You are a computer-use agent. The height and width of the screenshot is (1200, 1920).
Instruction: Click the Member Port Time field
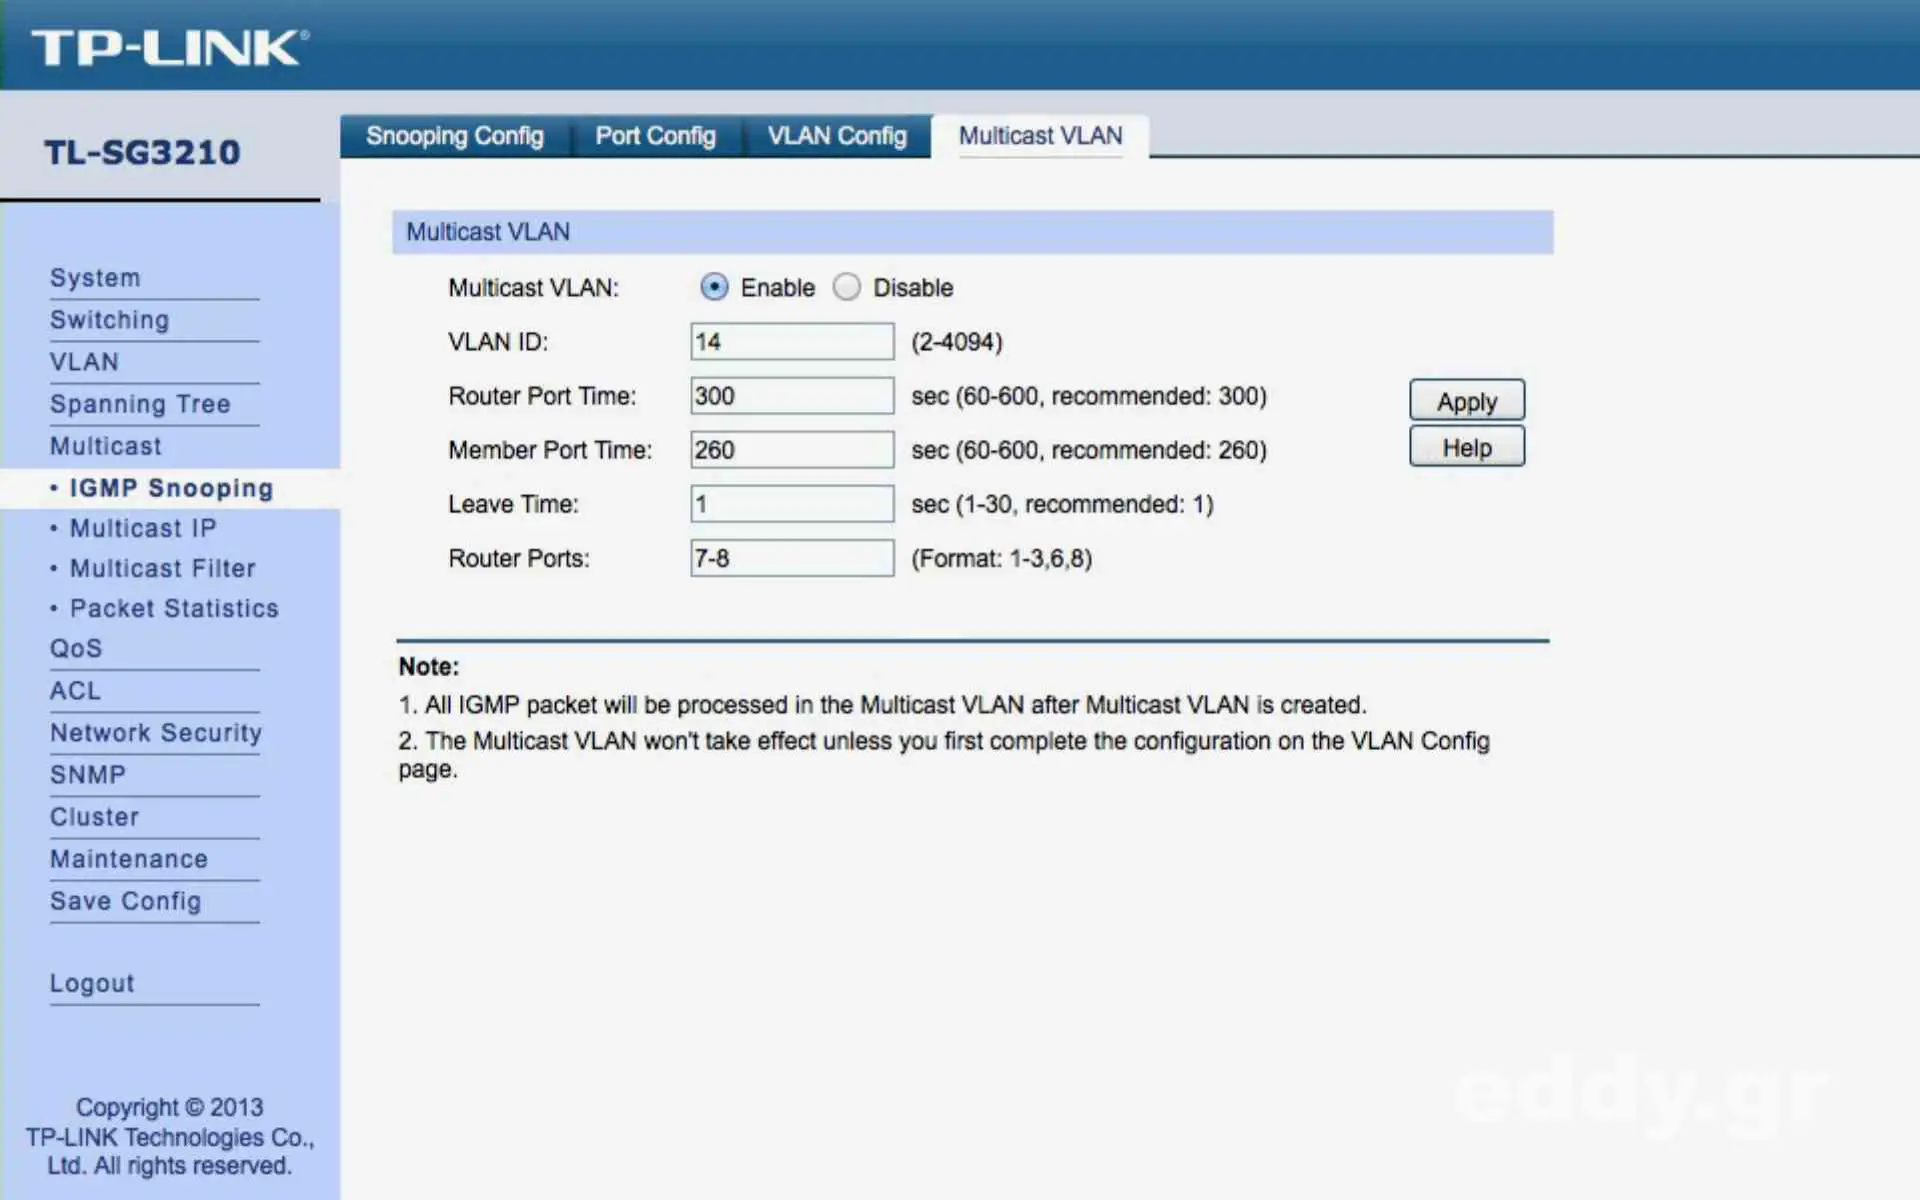(791, 450)
